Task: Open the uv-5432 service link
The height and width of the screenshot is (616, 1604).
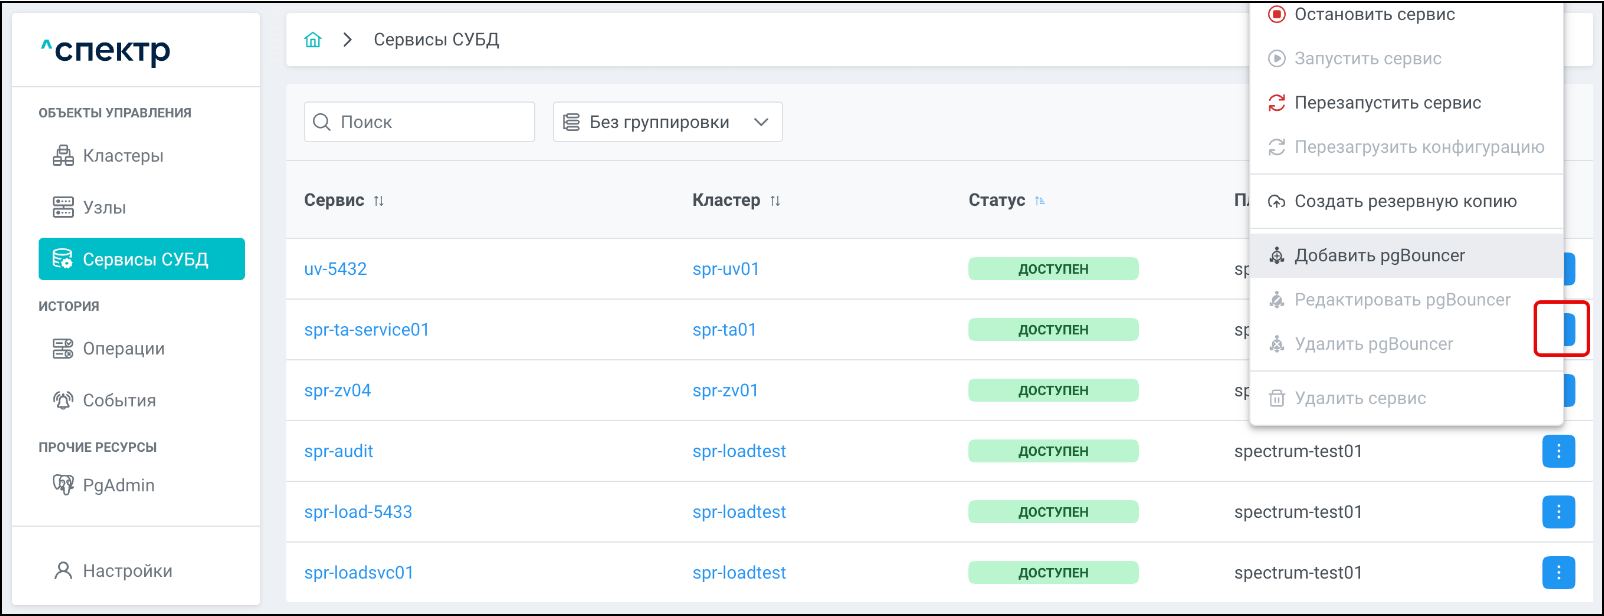Action: [x=335, y=269]
